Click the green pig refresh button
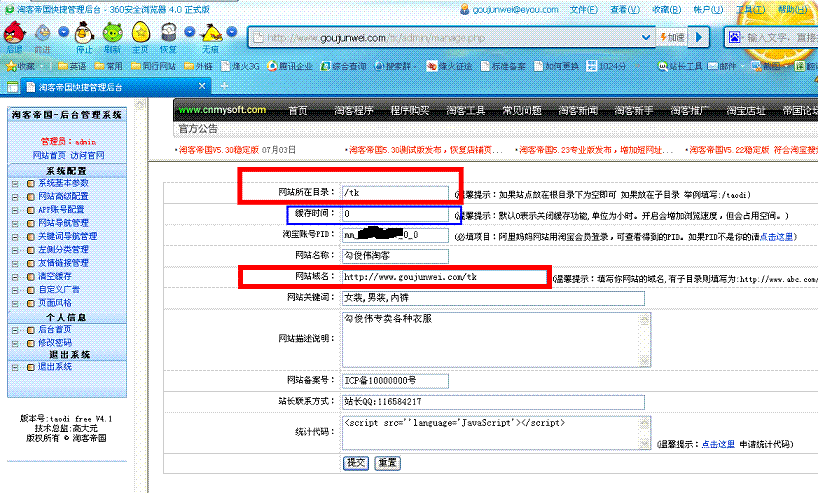The height and width of the screenshot is (493, 818). click(112, 33)
